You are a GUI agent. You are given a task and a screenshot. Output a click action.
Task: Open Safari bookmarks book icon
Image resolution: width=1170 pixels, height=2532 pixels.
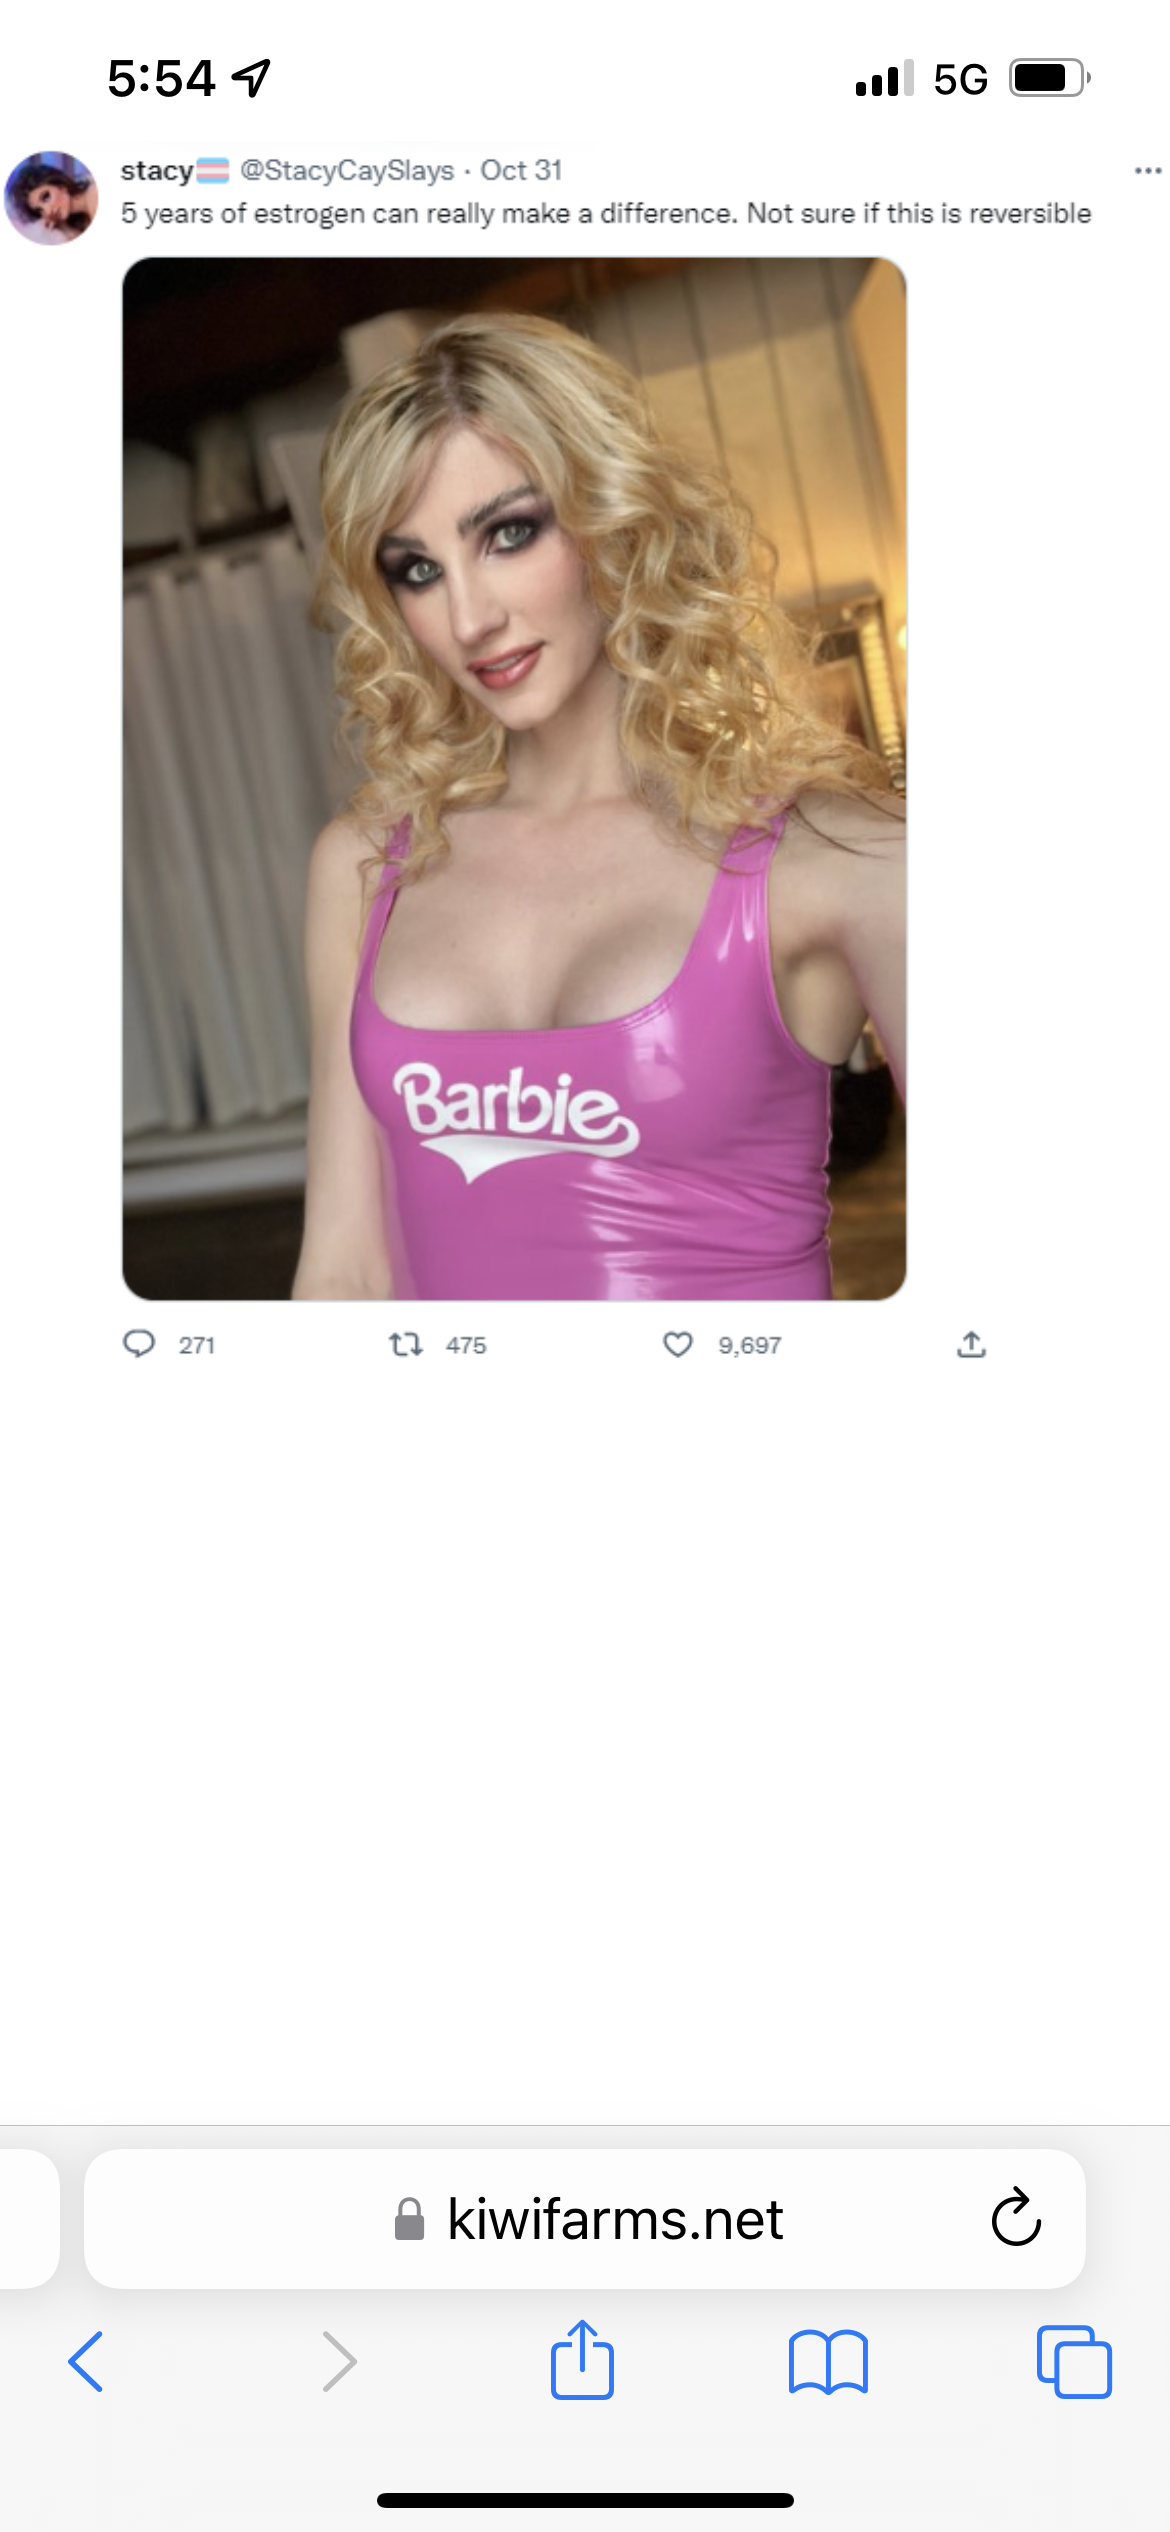[828, 2362]
